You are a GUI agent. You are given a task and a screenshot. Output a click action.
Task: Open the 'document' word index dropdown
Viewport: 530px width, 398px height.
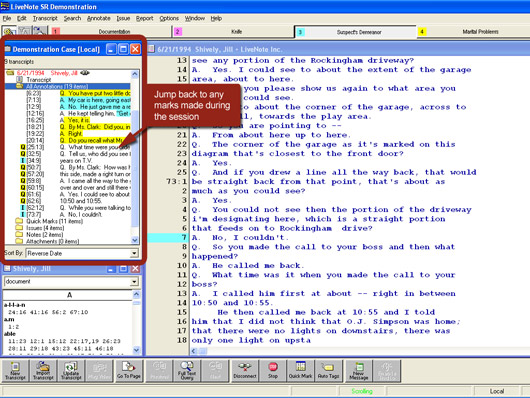[x=134, y=281]
